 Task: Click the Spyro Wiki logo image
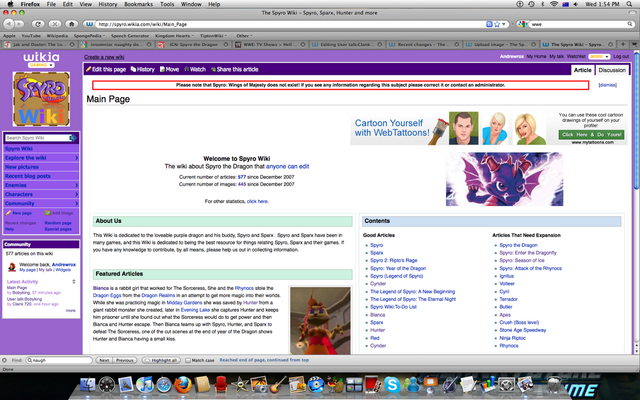coord(41,99)
